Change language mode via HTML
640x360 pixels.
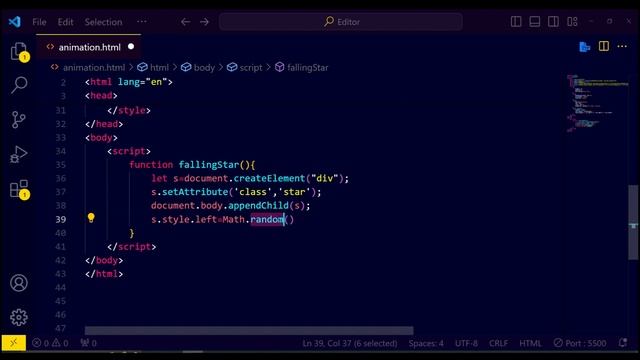click(x=530, y=343)
